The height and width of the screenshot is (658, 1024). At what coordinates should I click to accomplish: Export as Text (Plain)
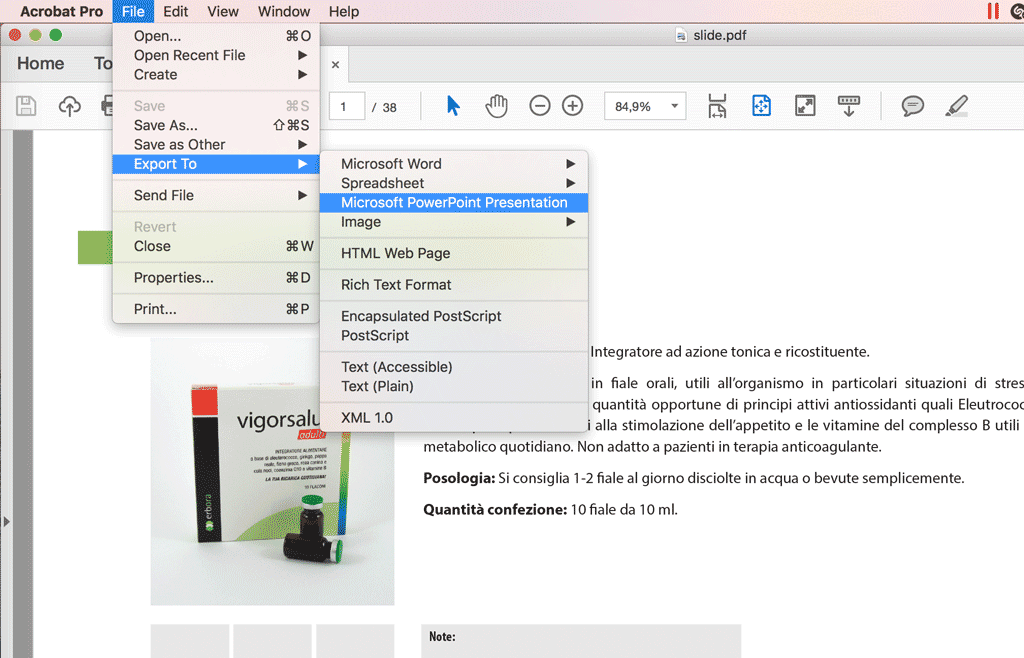454,386
